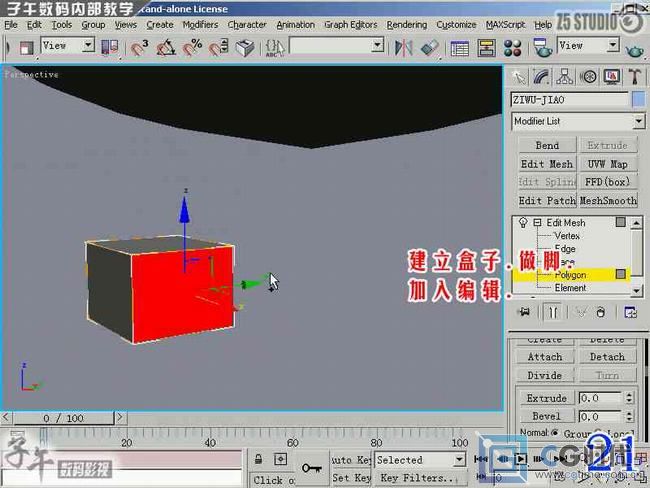Select the Vertex sub-object level
650x488 pixels.
tap(567, 236)
